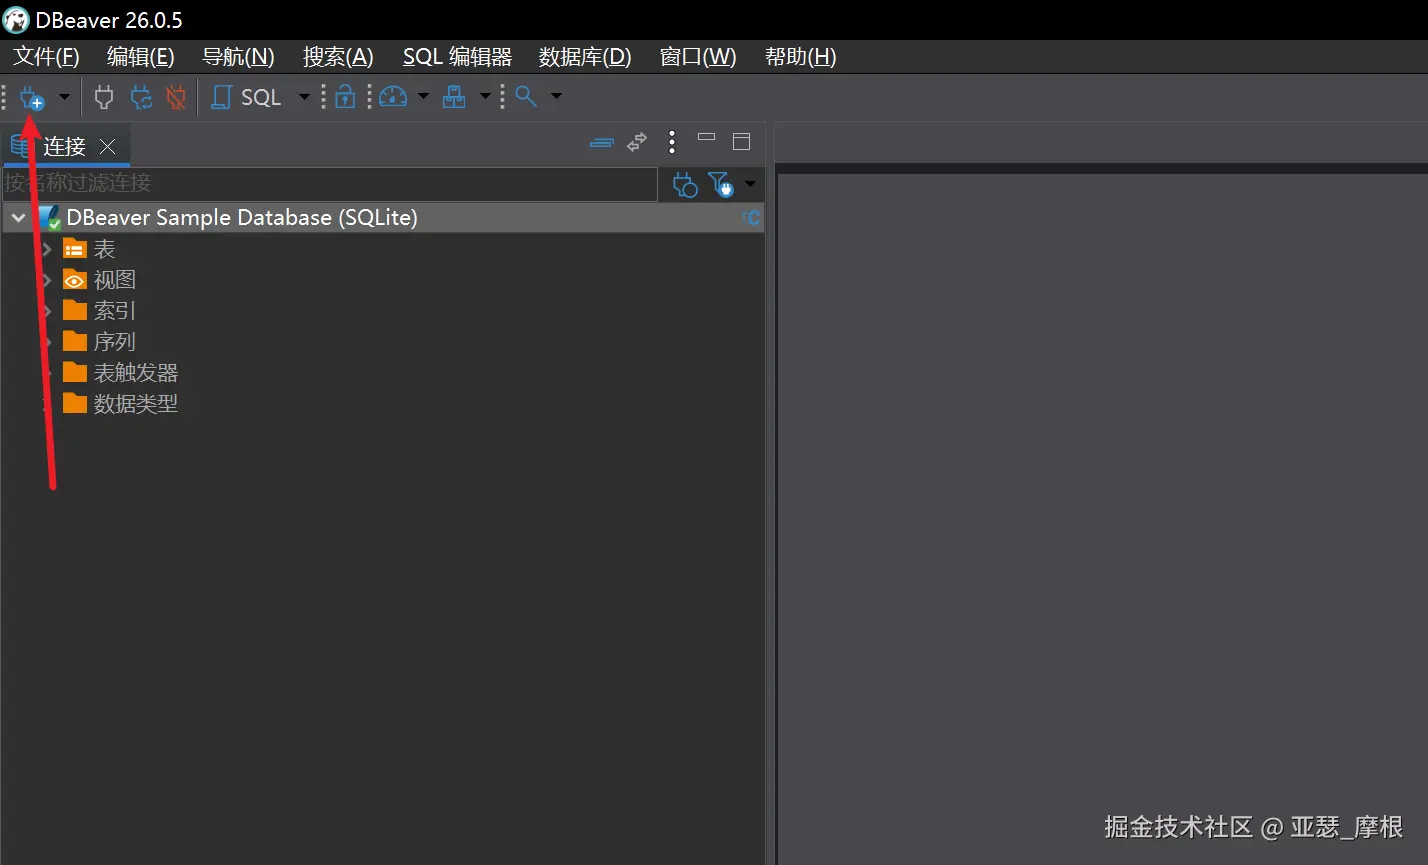Open the 搜索(A) menu

(338, 57)
